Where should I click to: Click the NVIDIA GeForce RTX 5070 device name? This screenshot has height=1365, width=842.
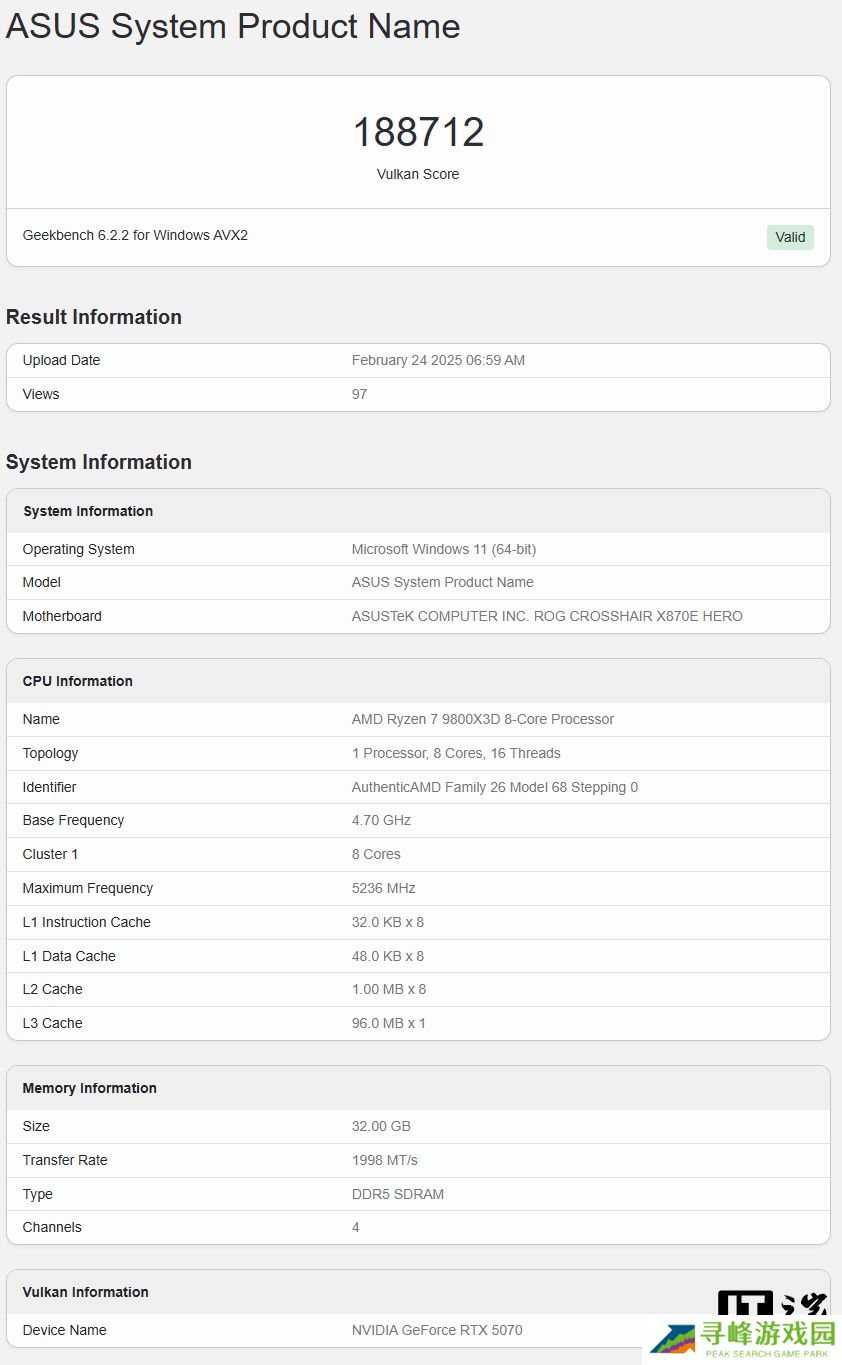437,1330
